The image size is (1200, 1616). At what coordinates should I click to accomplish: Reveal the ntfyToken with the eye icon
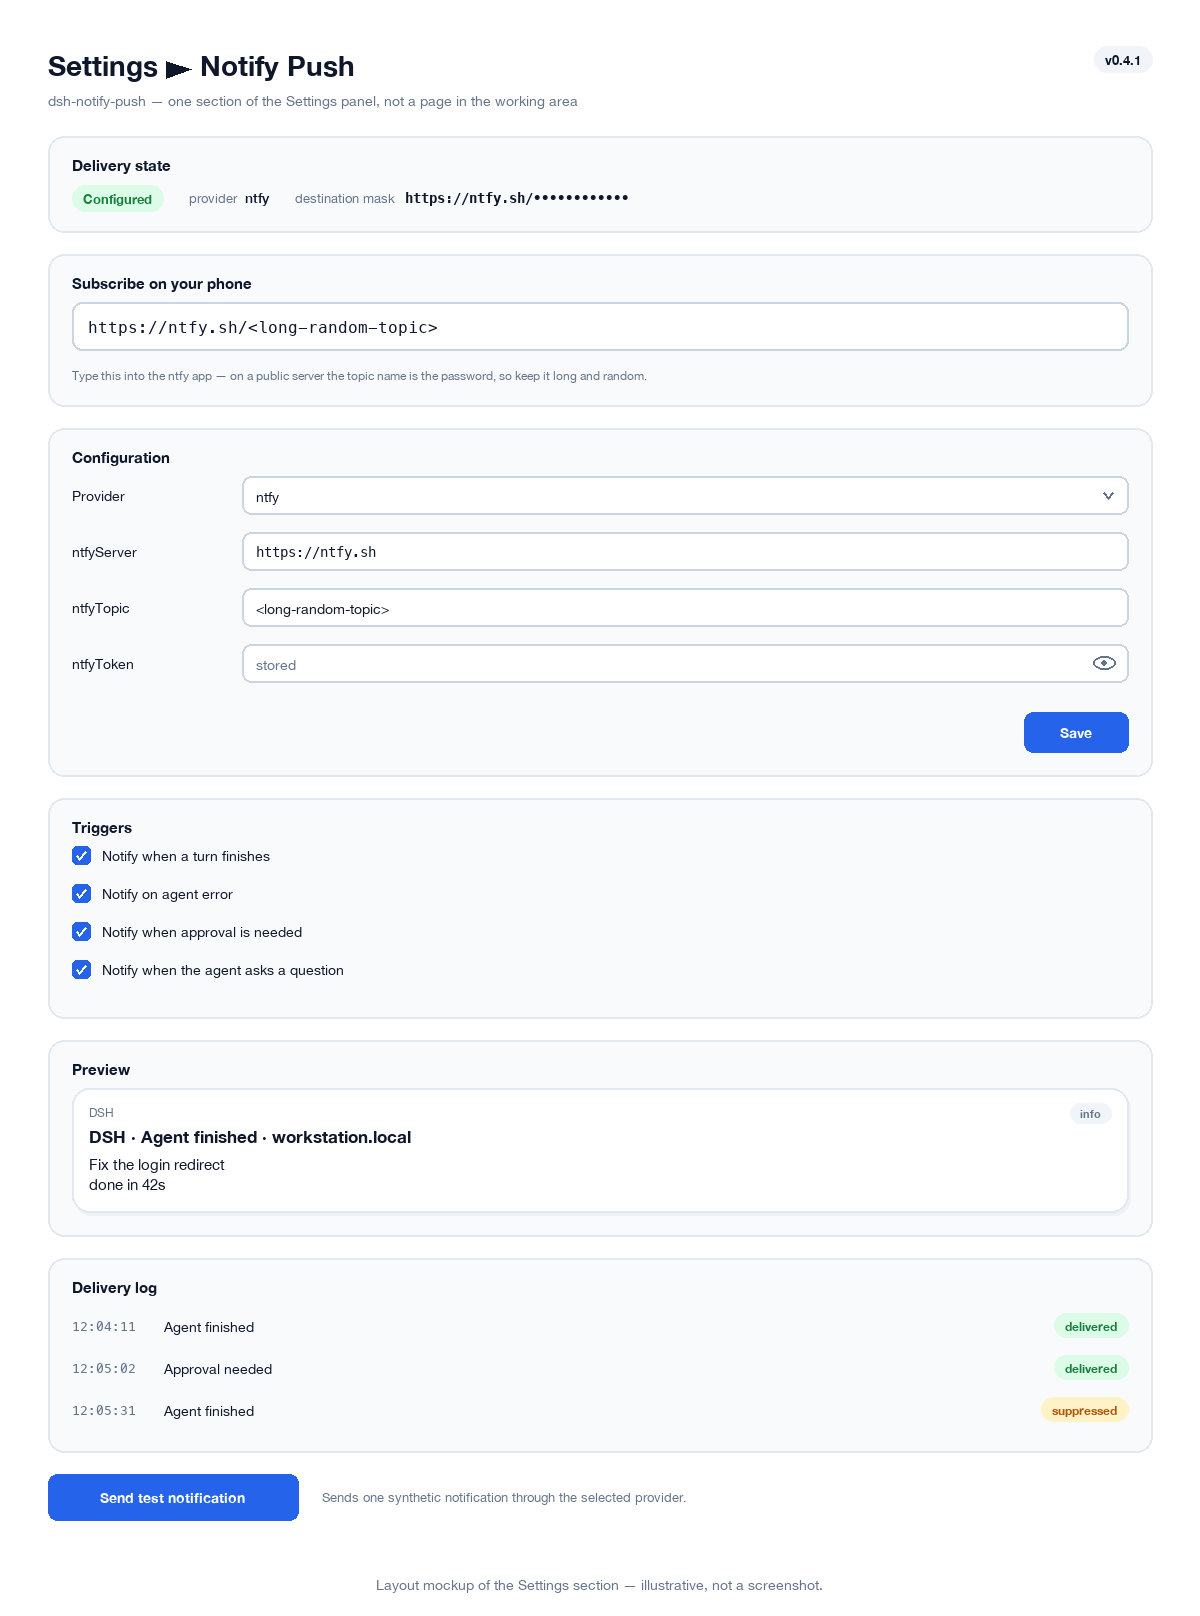(x=1104, y=663)
